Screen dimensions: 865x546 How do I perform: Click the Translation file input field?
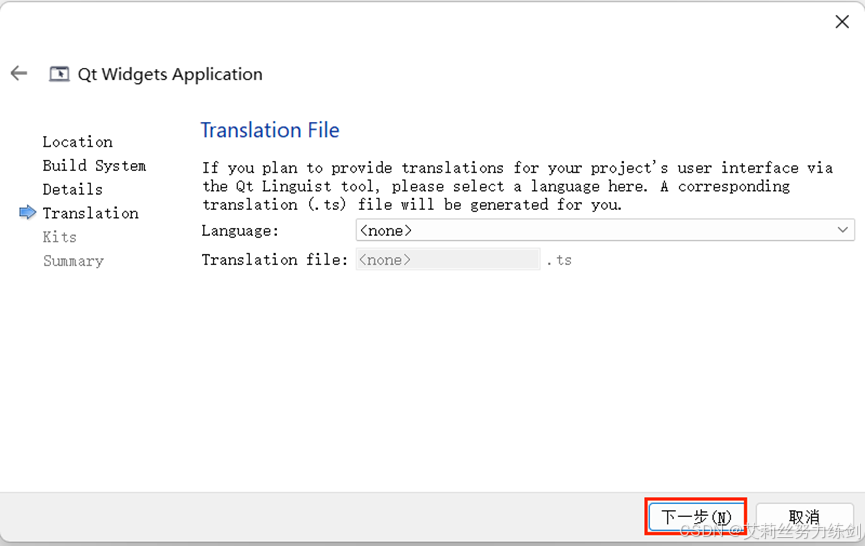(448, 259)
